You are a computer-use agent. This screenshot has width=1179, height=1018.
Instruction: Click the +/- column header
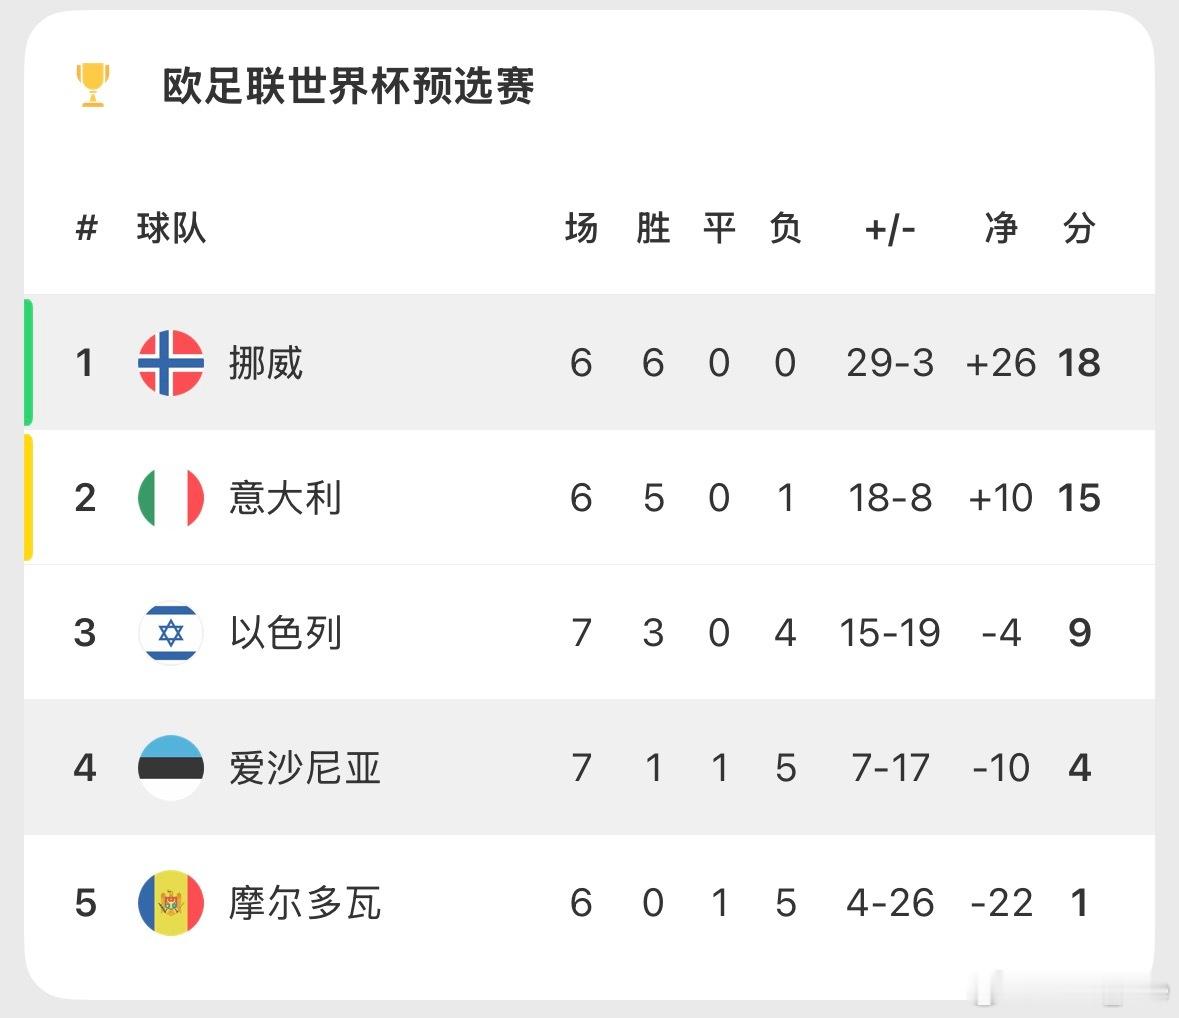[890, 229]
